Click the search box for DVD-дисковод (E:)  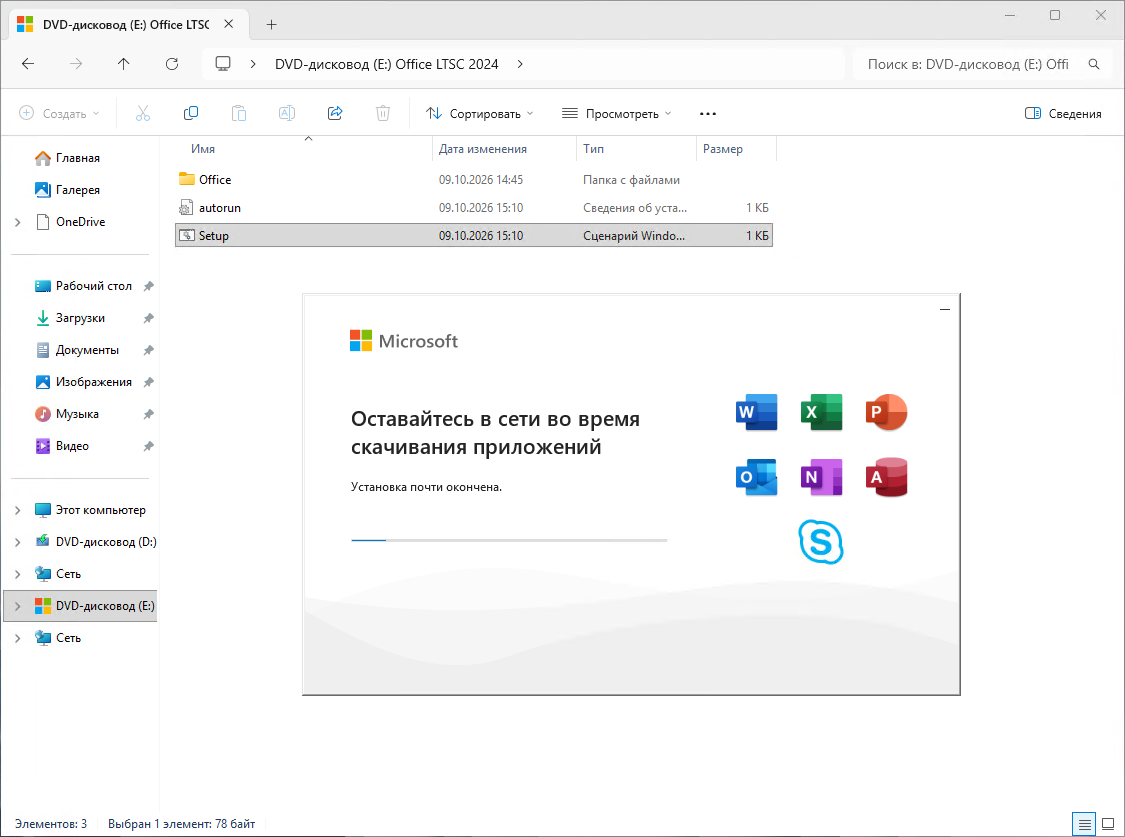[982, 64]
